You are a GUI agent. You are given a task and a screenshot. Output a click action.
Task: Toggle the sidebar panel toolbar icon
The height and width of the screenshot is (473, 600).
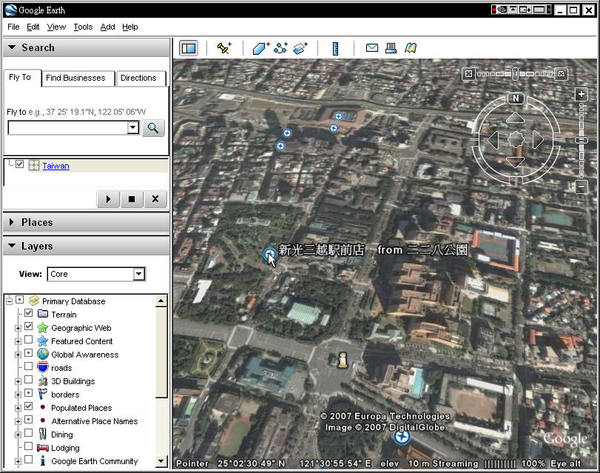pyautogui.click(x=189, y=48)
